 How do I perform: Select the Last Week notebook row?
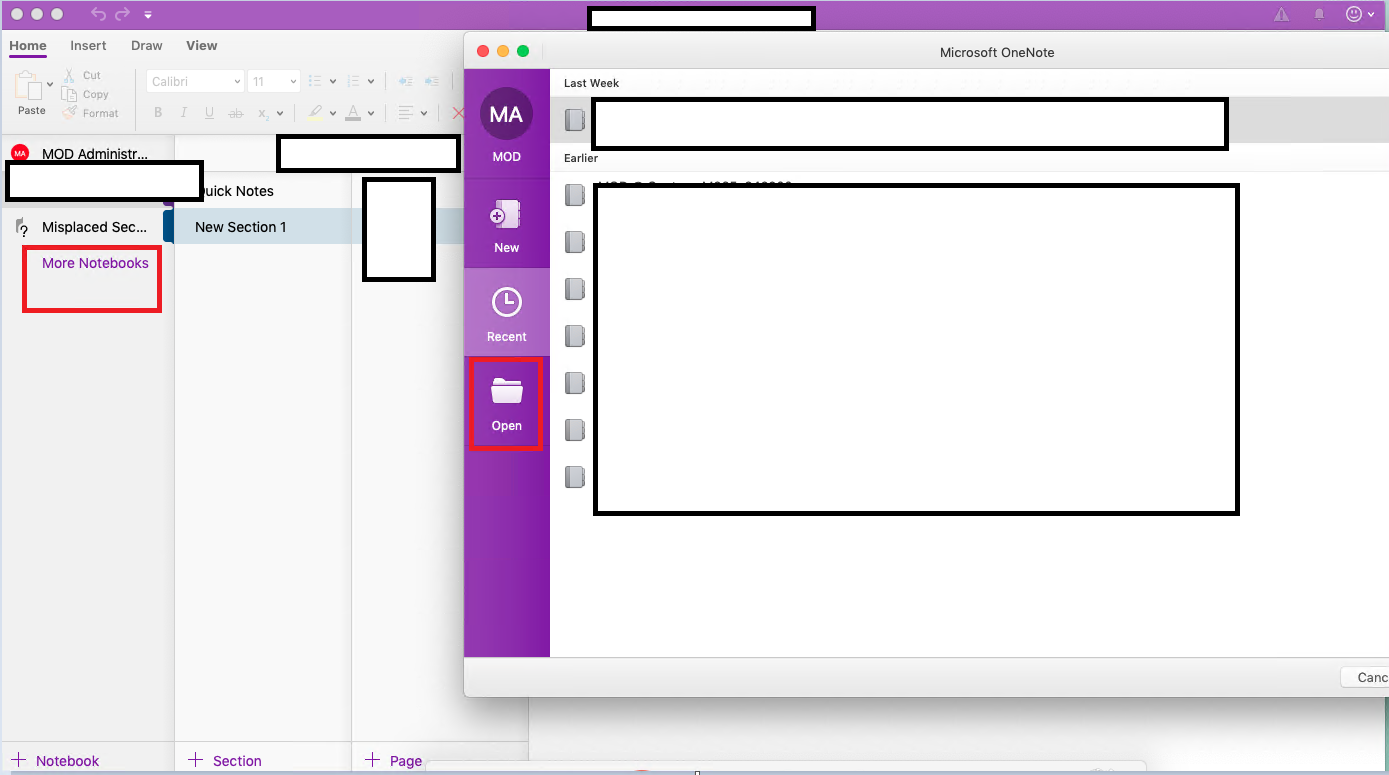pos(969,120)
